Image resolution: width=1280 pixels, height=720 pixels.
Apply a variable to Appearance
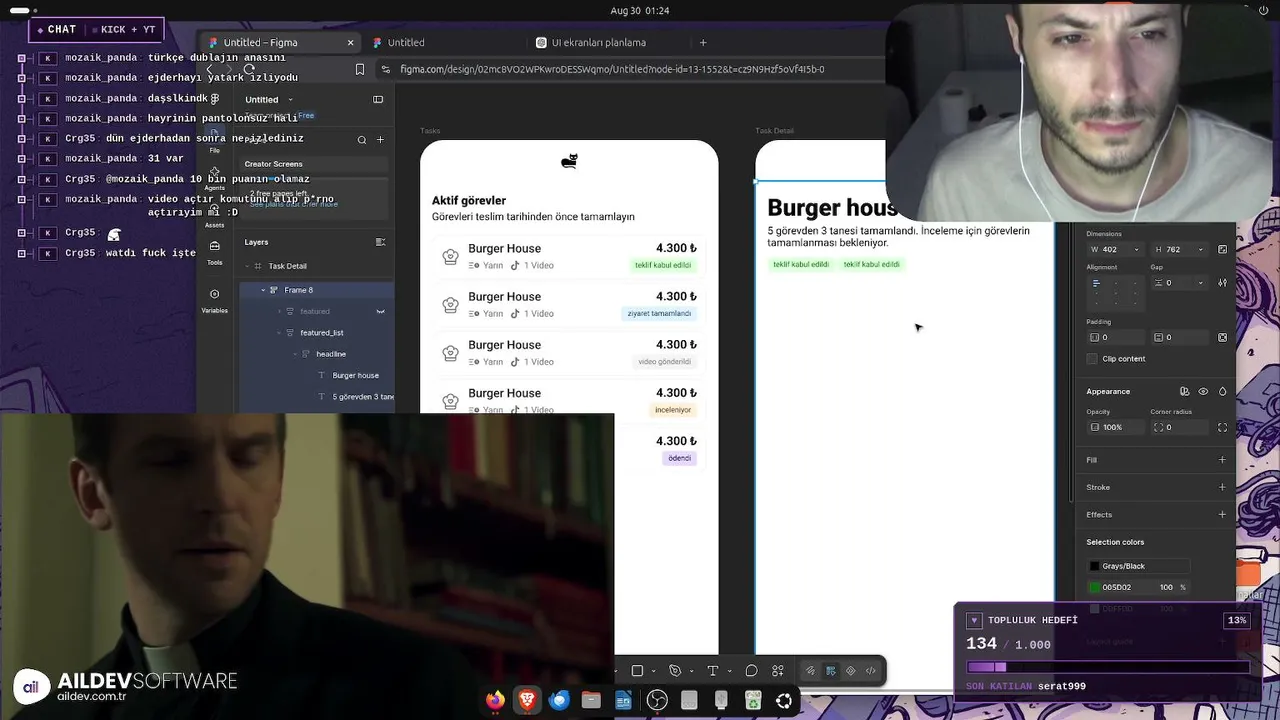pos(1184,391)
